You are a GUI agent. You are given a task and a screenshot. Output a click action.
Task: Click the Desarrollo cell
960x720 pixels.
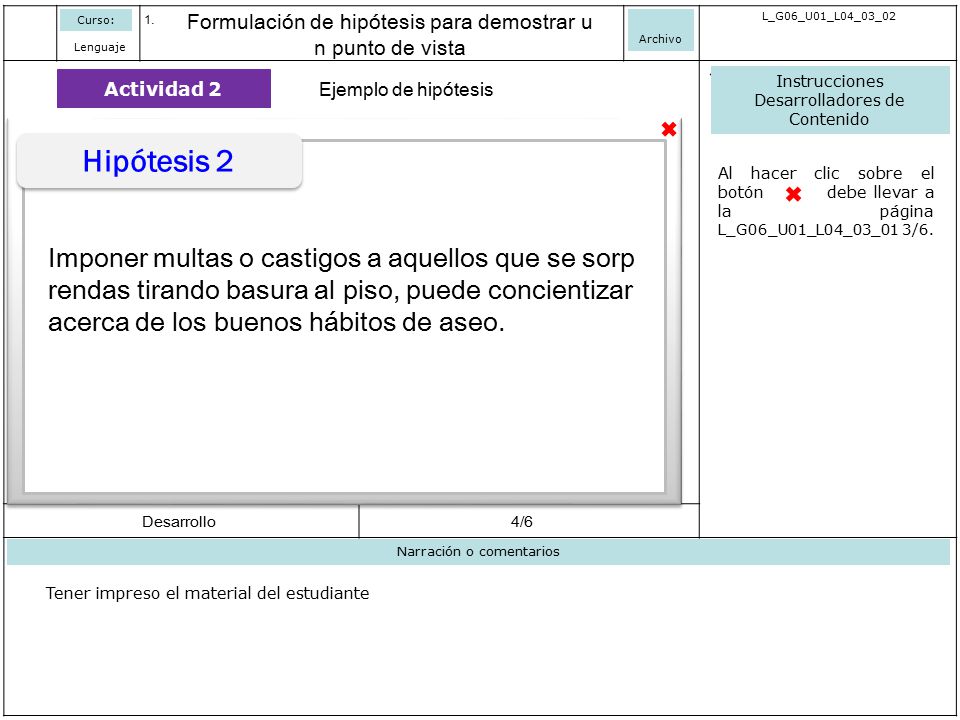[x=181, y=522]
